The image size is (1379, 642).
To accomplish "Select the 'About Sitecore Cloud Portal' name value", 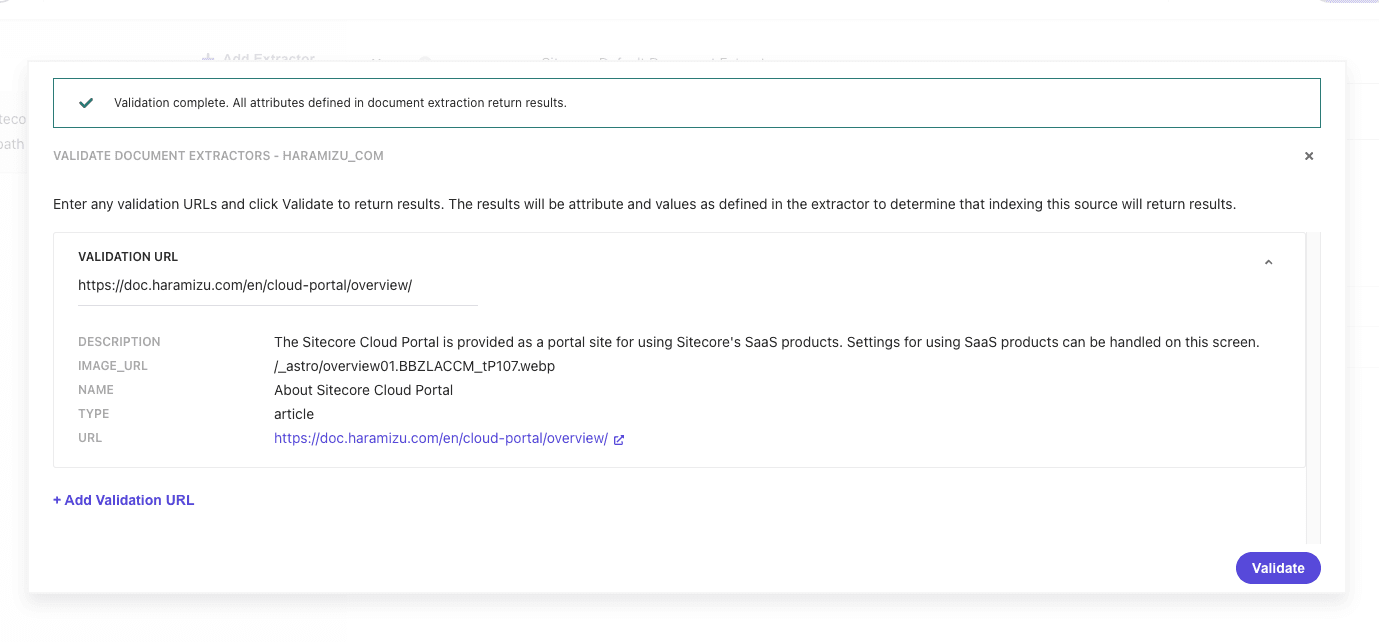I will click(x=363, y=390).
